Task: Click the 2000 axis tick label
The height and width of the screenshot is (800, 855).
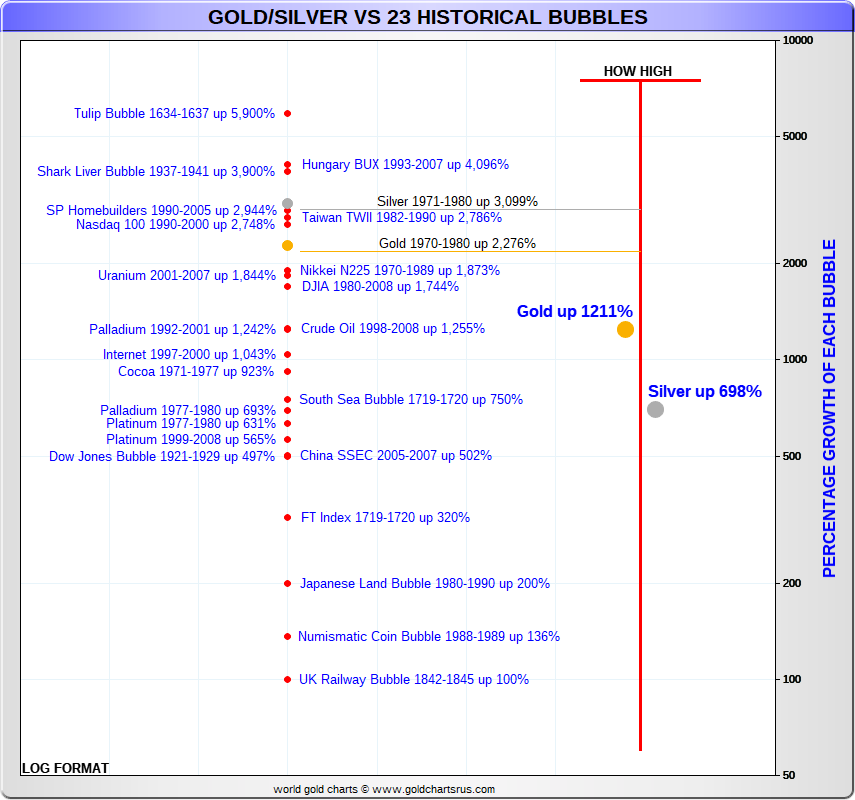Action: coord(794,263)
